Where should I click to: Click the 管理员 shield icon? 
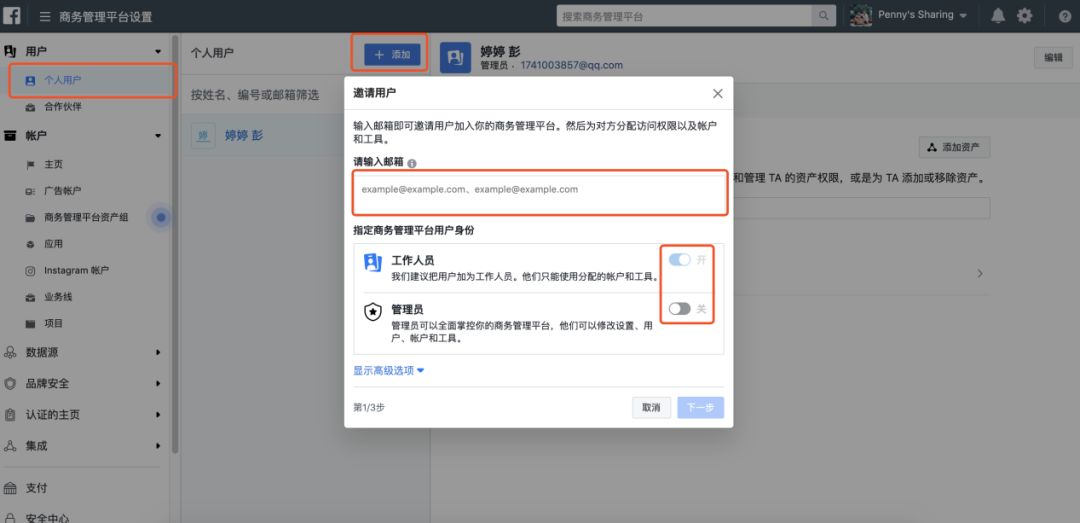pos(373,312)
